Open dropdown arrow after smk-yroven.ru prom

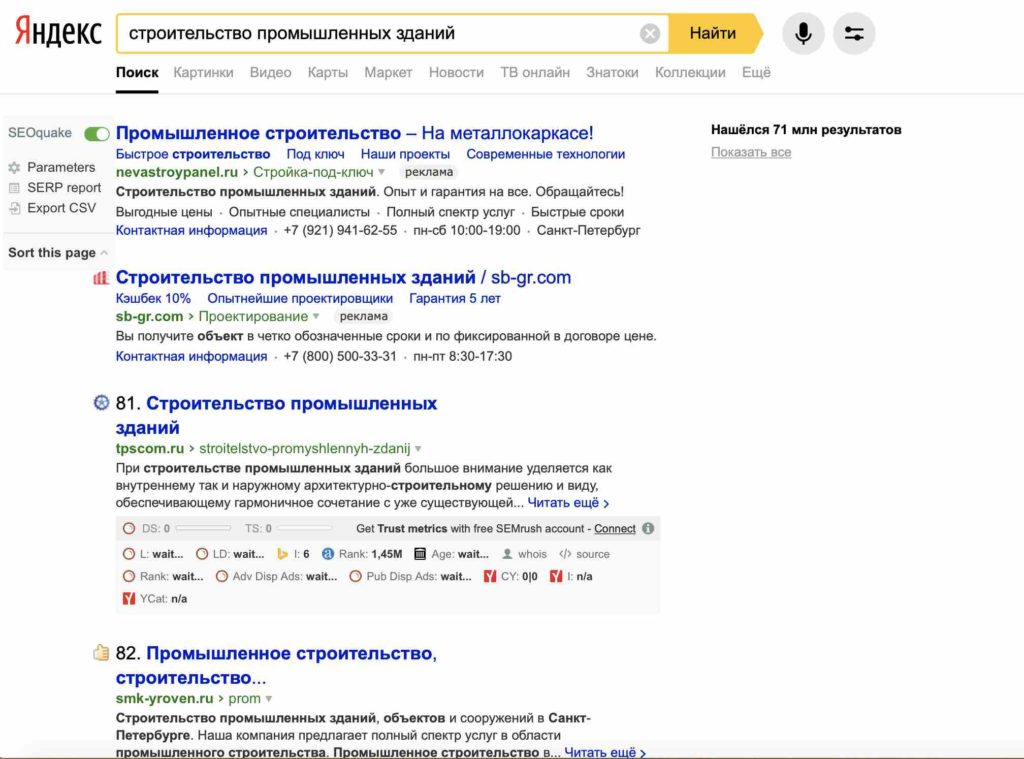(x=268, y=699)
